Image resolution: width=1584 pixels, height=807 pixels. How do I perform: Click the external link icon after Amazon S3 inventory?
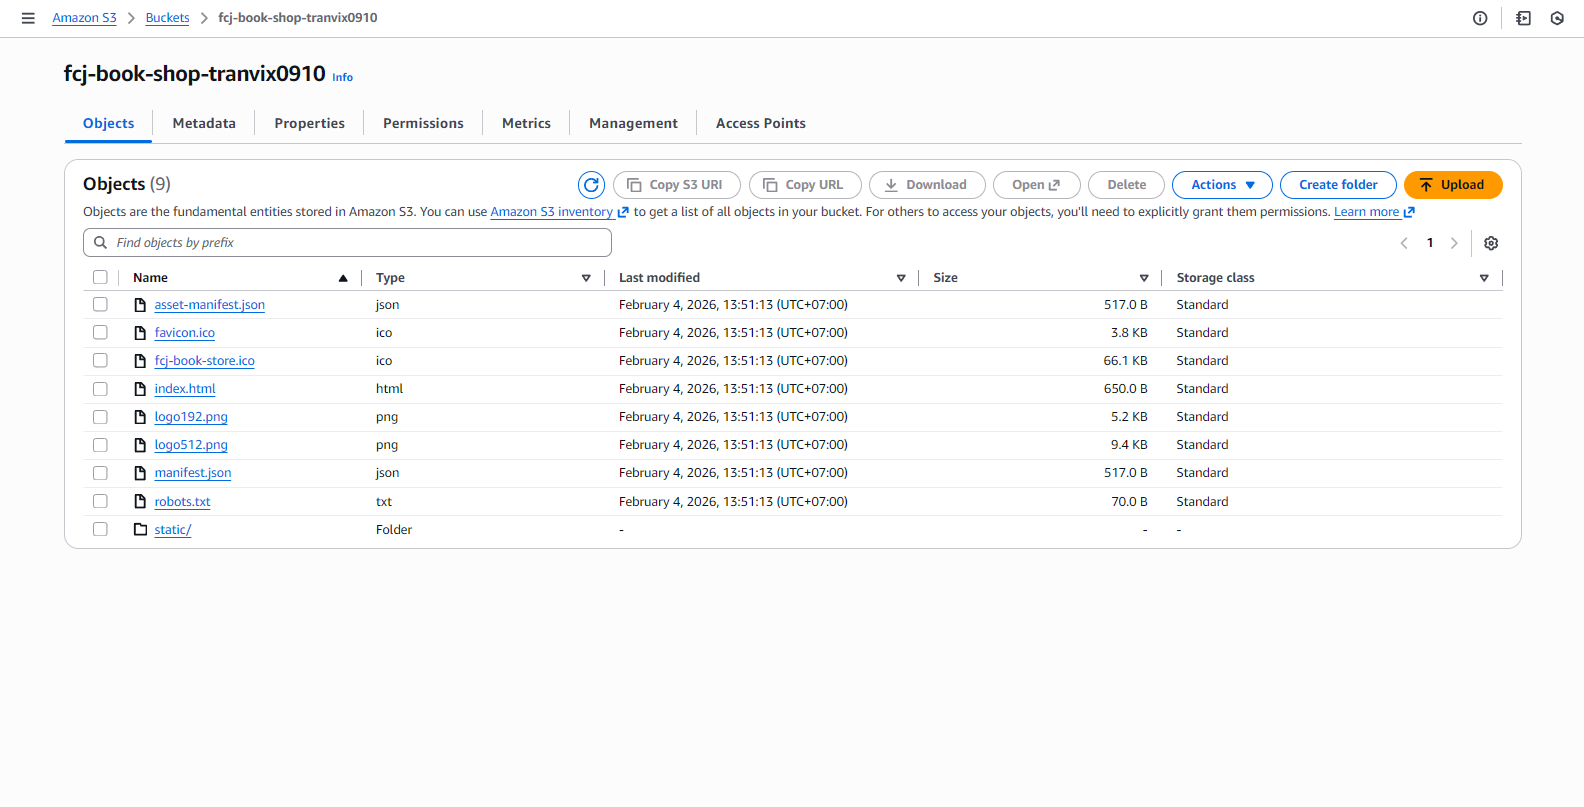click(x=623, y=212)
